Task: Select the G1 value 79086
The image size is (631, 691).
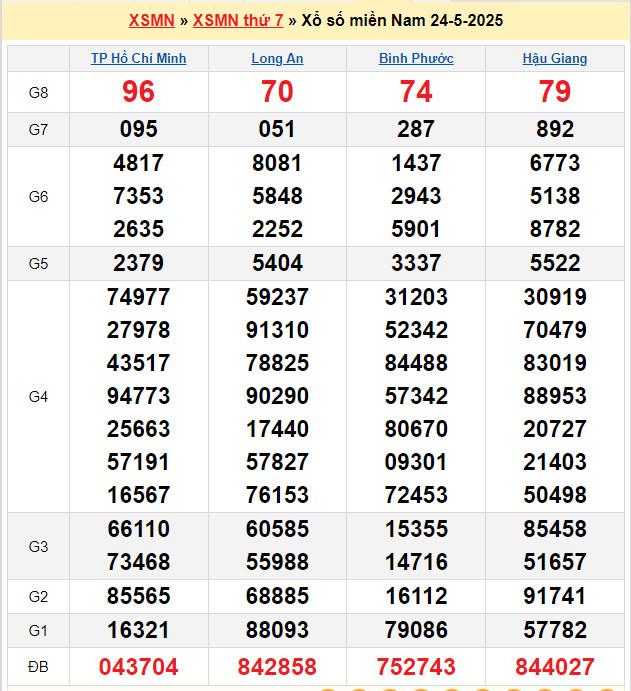Action: (x=416, y=630)
